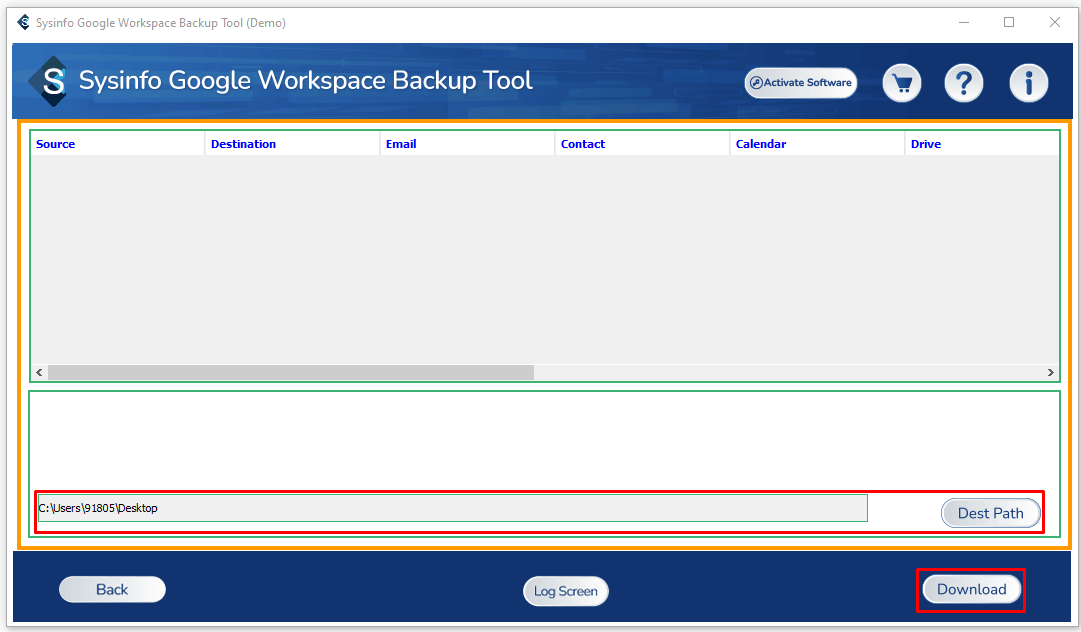Open the info about icon
The width and height of the screenshot is (1081, 632).
pyautogui.click(x=1029, y=83)
